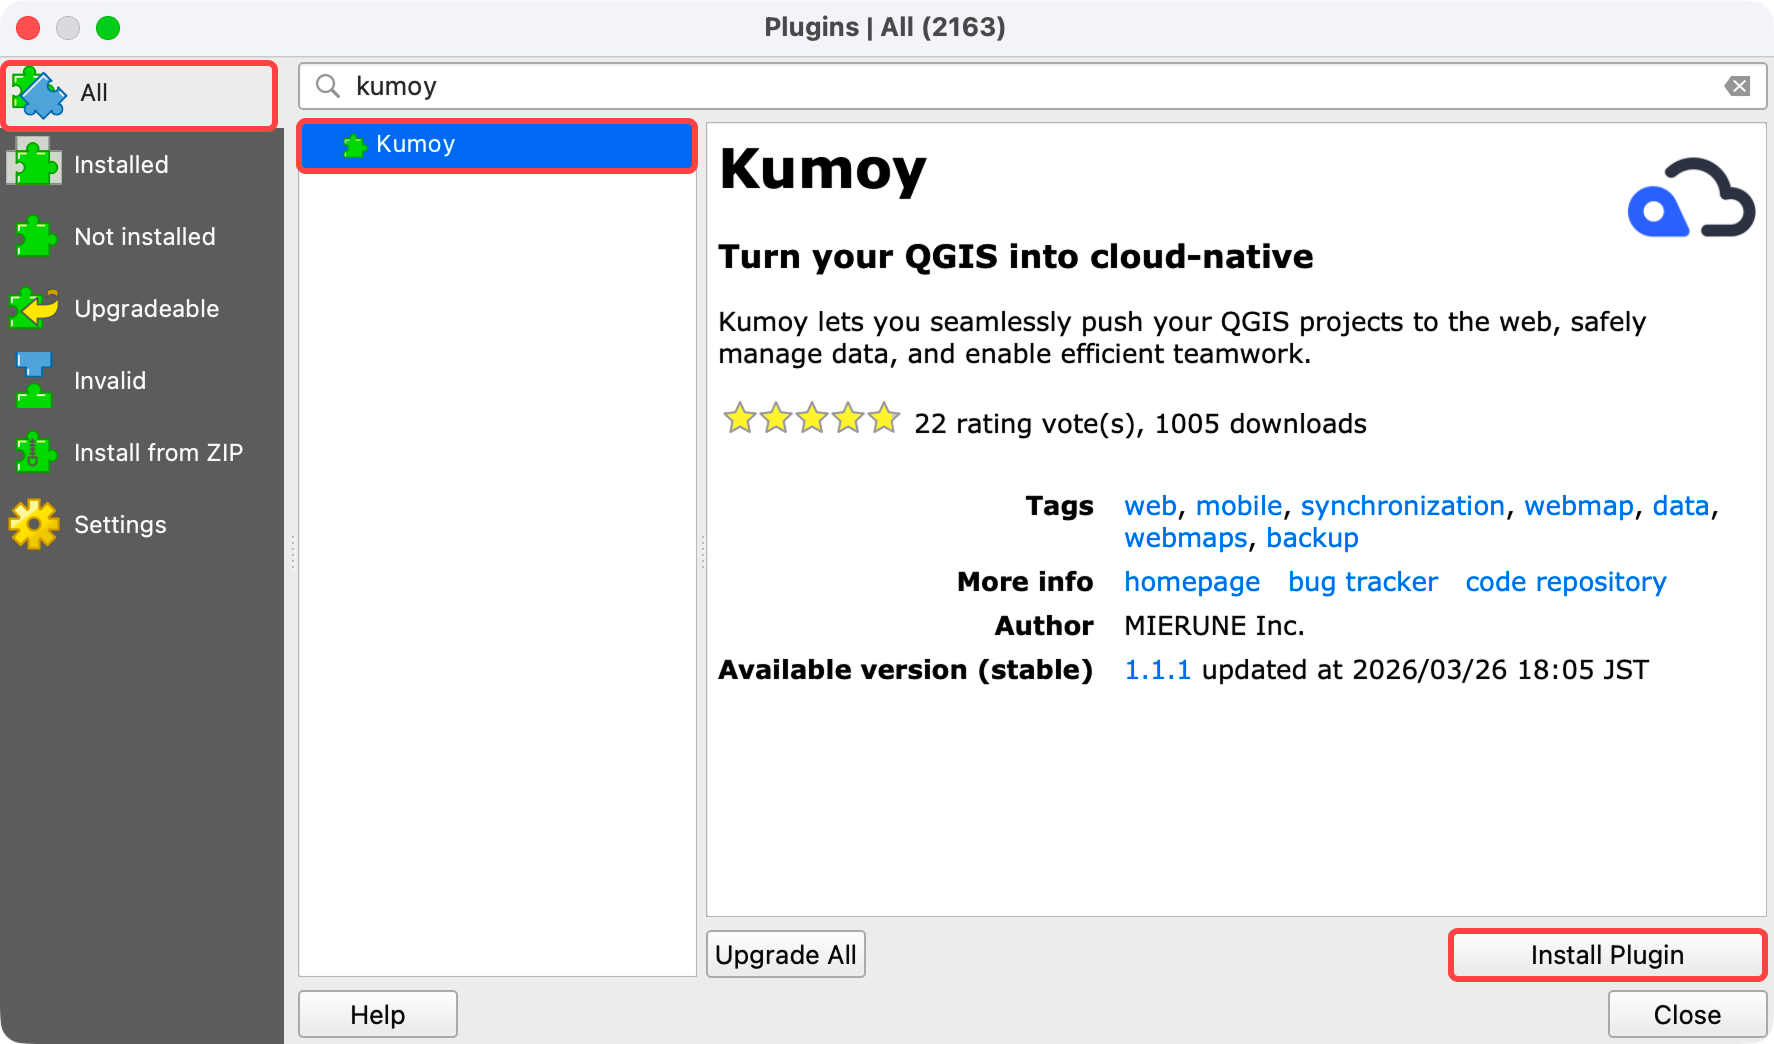Click Upgrade All plugins

pos(785,954)
